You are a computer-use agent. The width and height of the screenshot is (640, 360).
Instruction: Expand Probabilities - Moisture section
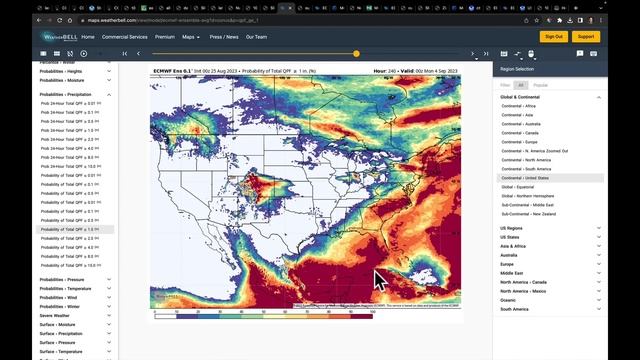coord(75,80)
